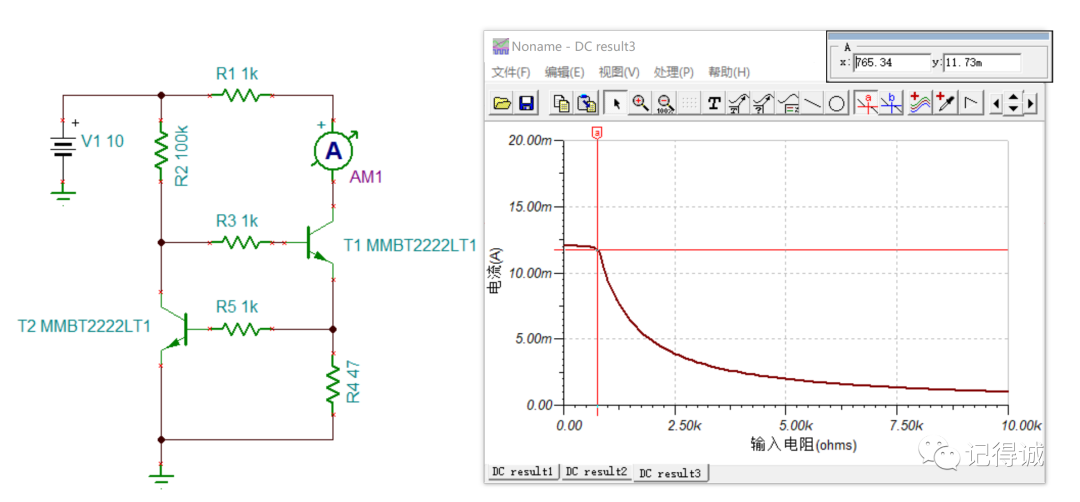1080x502 pixels.
Task: Click the Open file folder icon
Action: (x=502, y=103)
